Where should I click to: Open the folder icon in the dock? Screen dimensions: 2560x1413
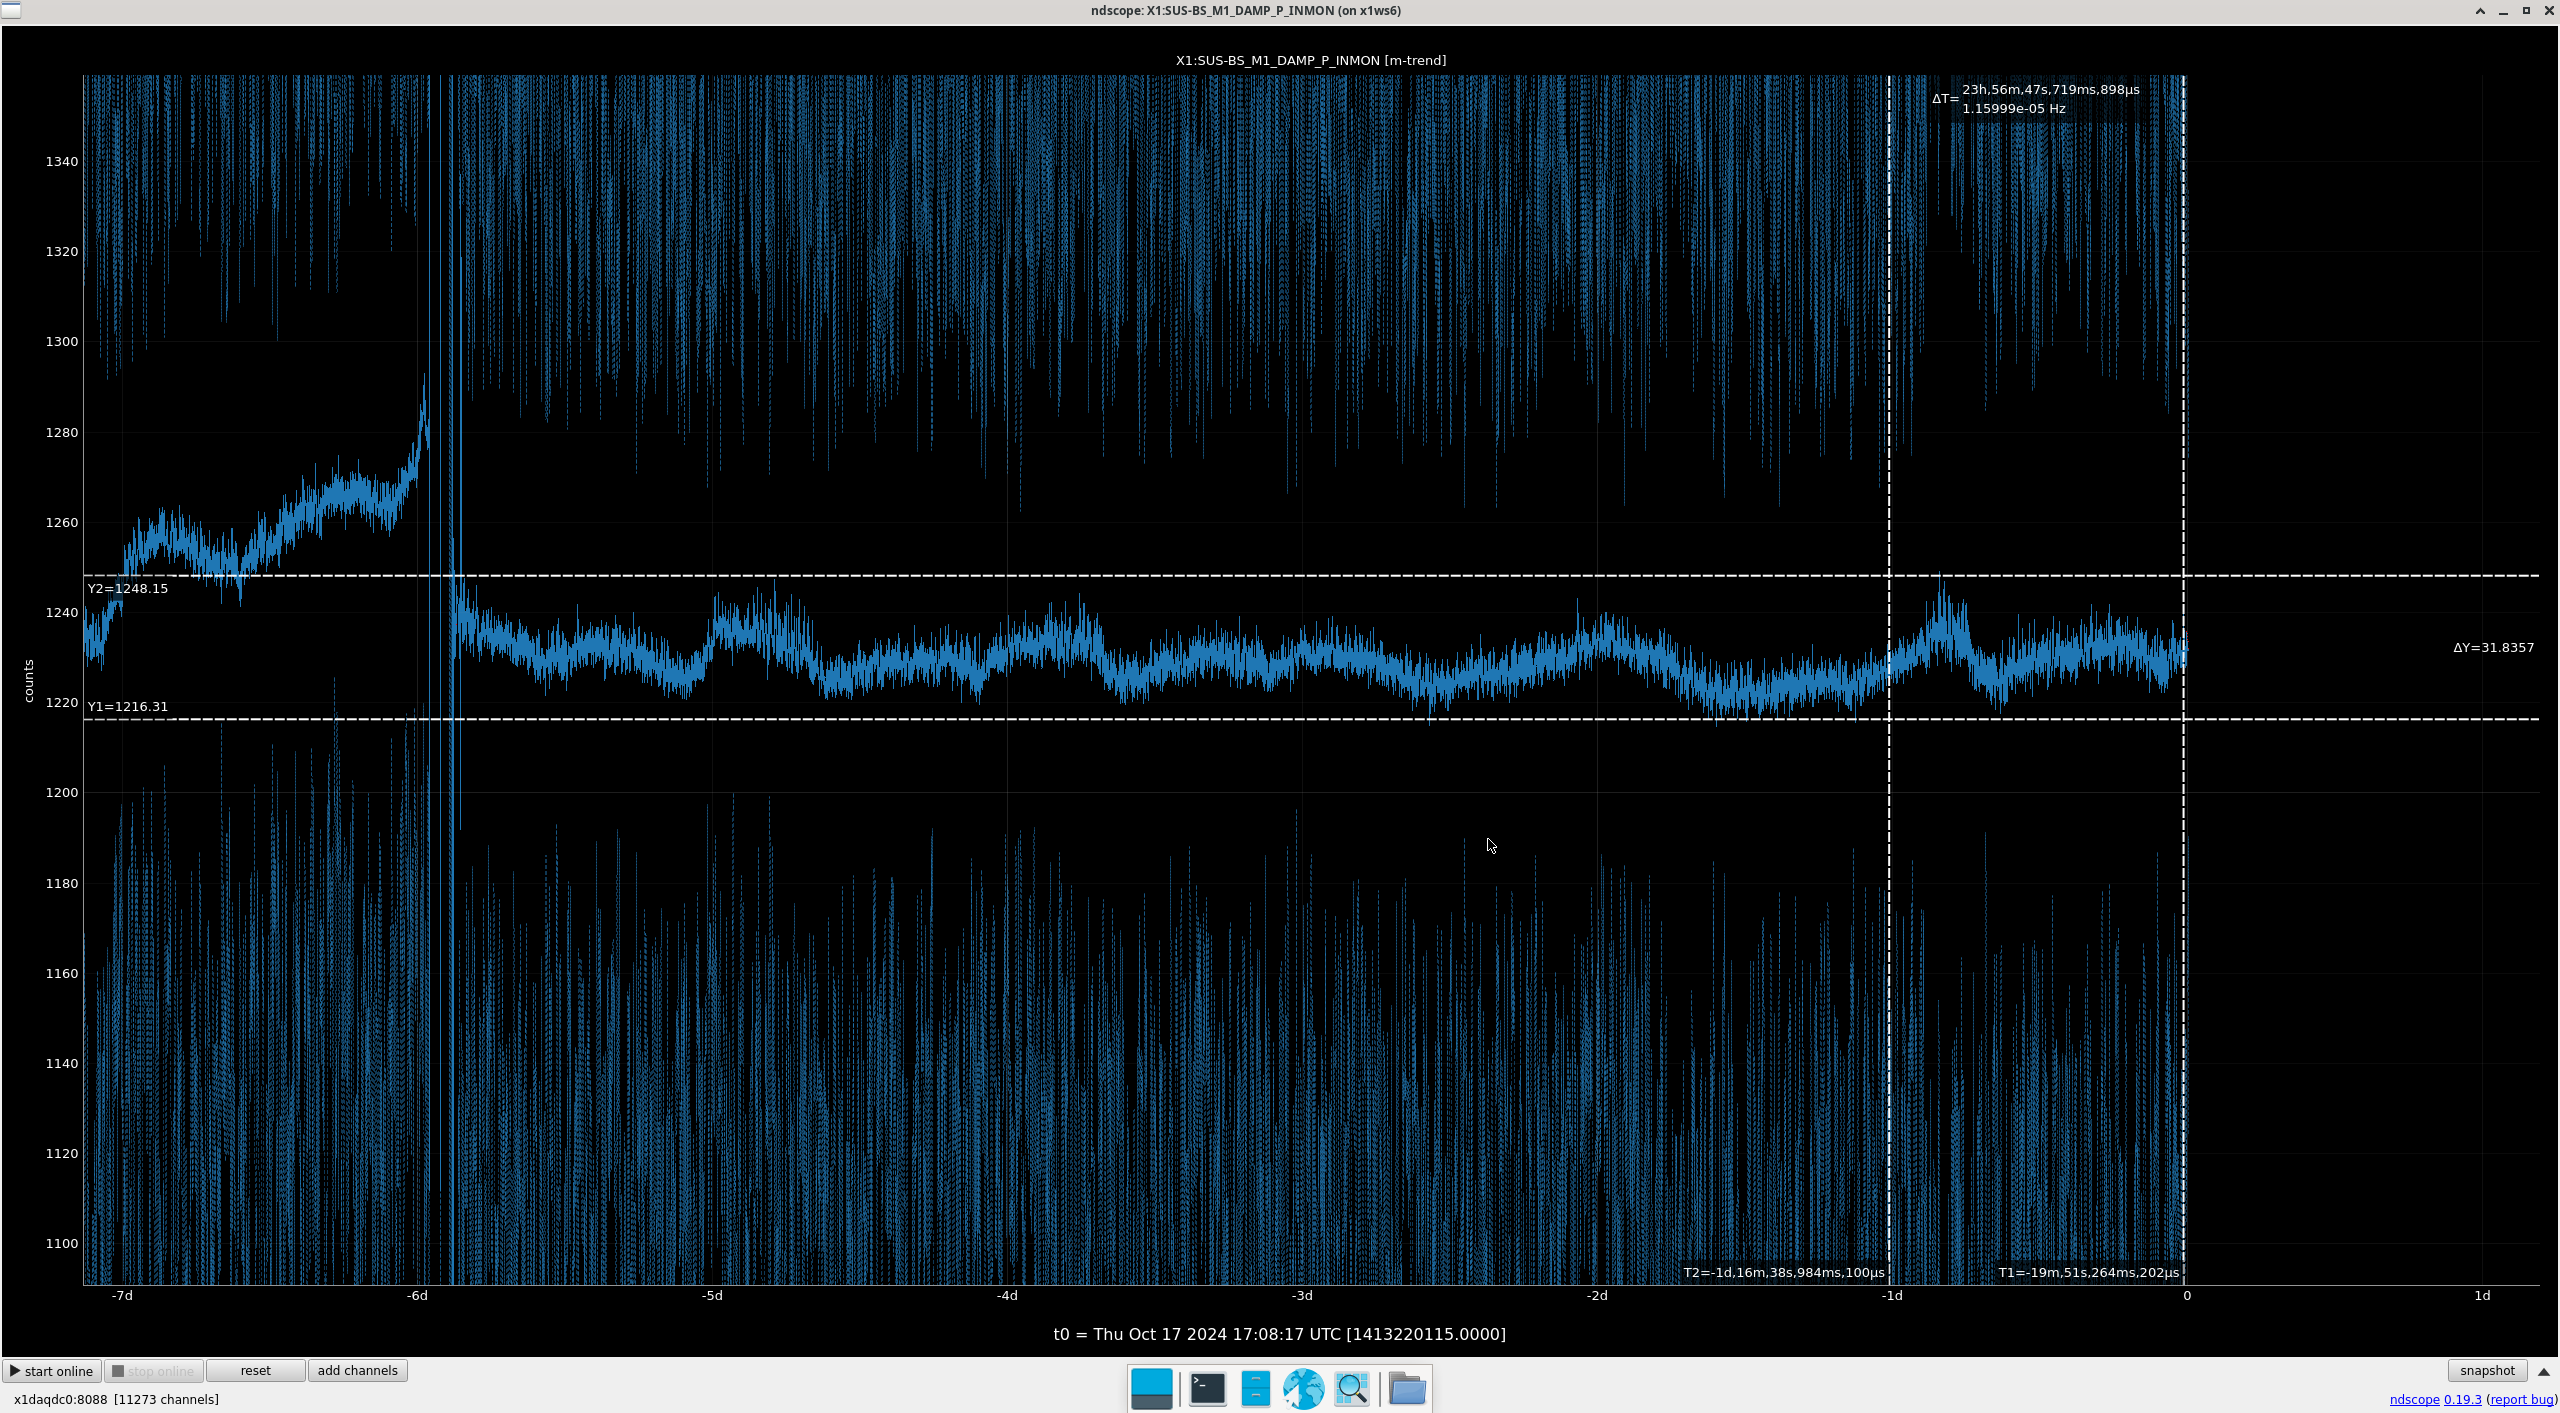point(1407,1388)
